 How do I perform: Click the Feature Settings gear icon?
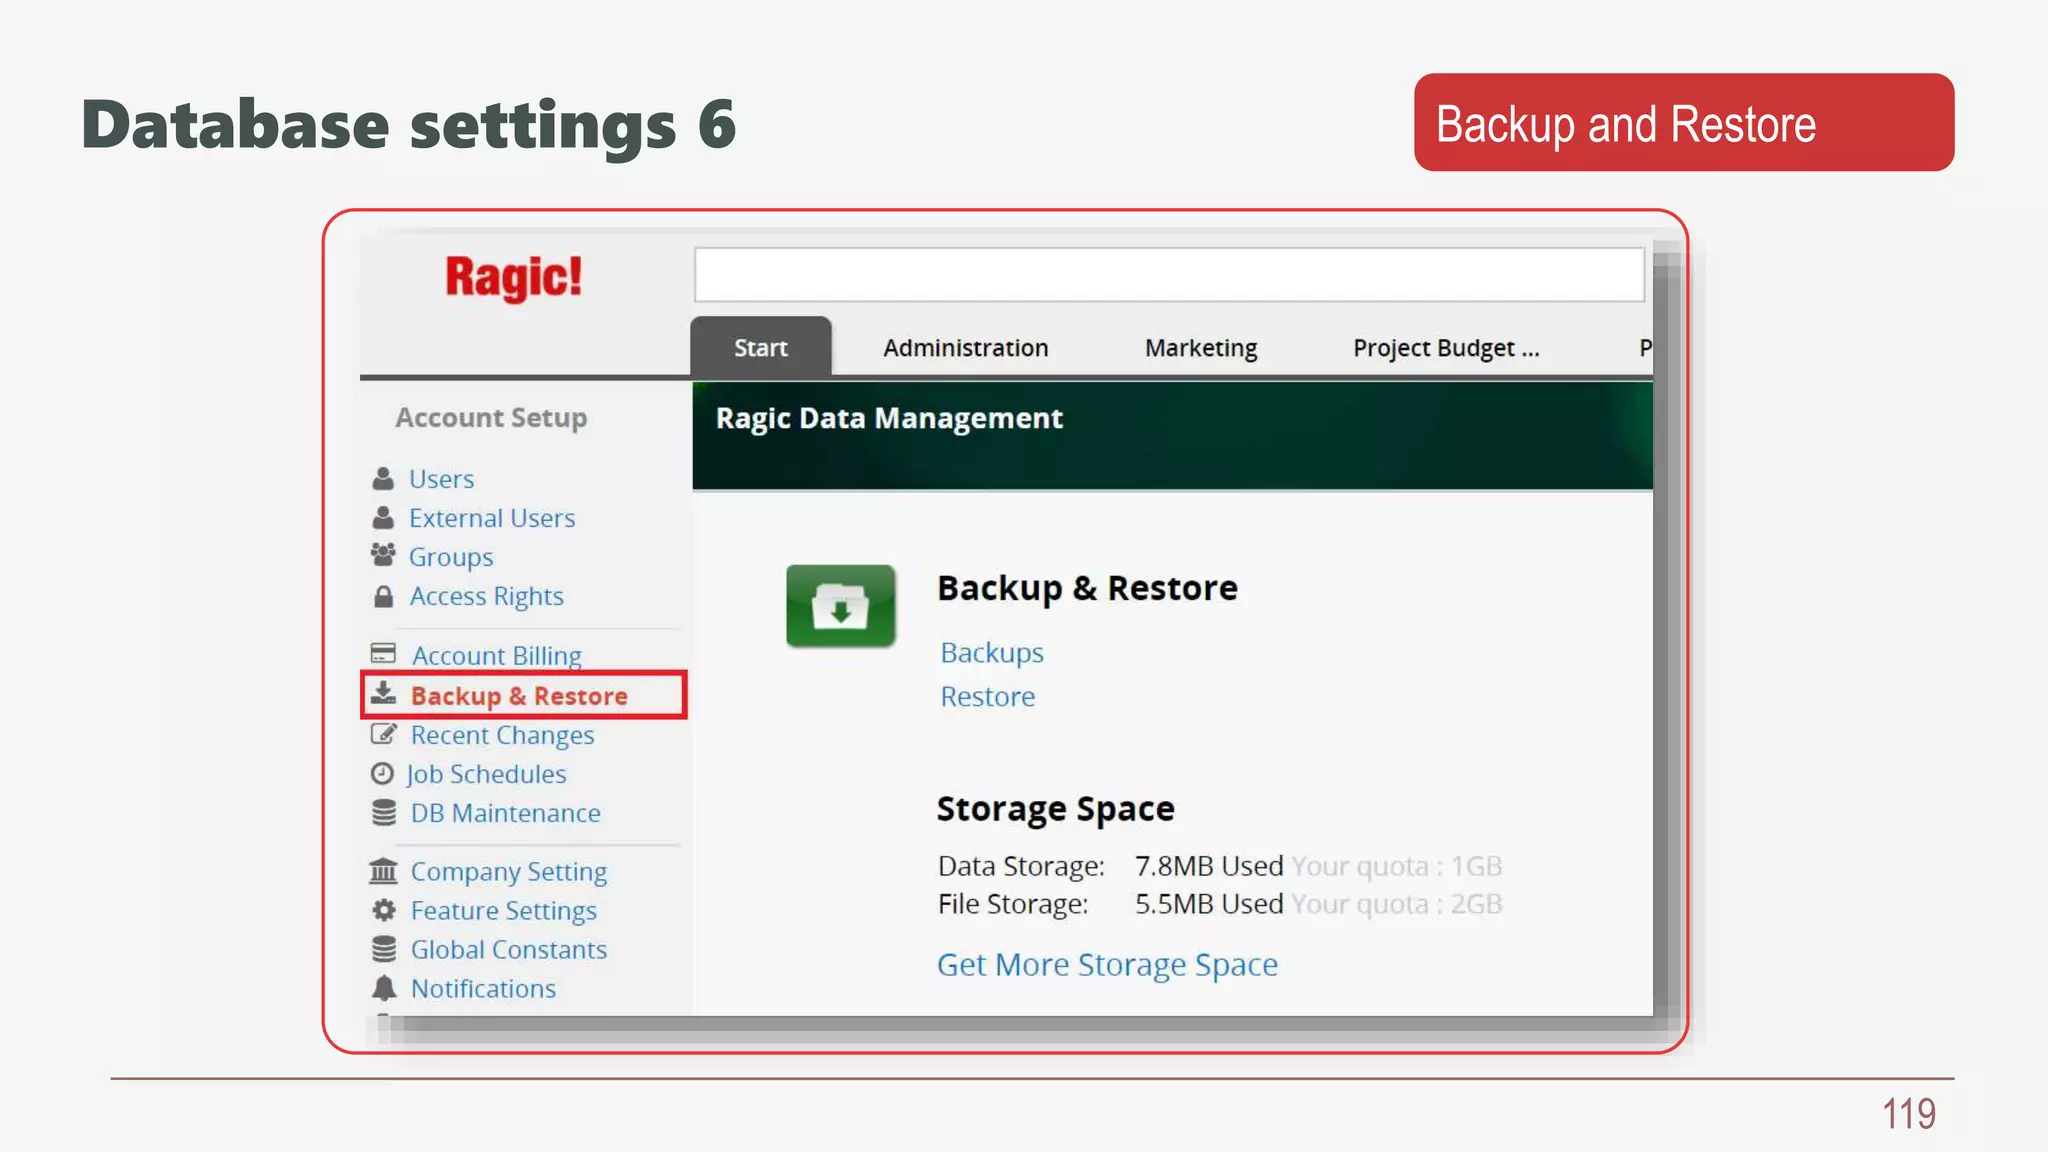point(384,909)
